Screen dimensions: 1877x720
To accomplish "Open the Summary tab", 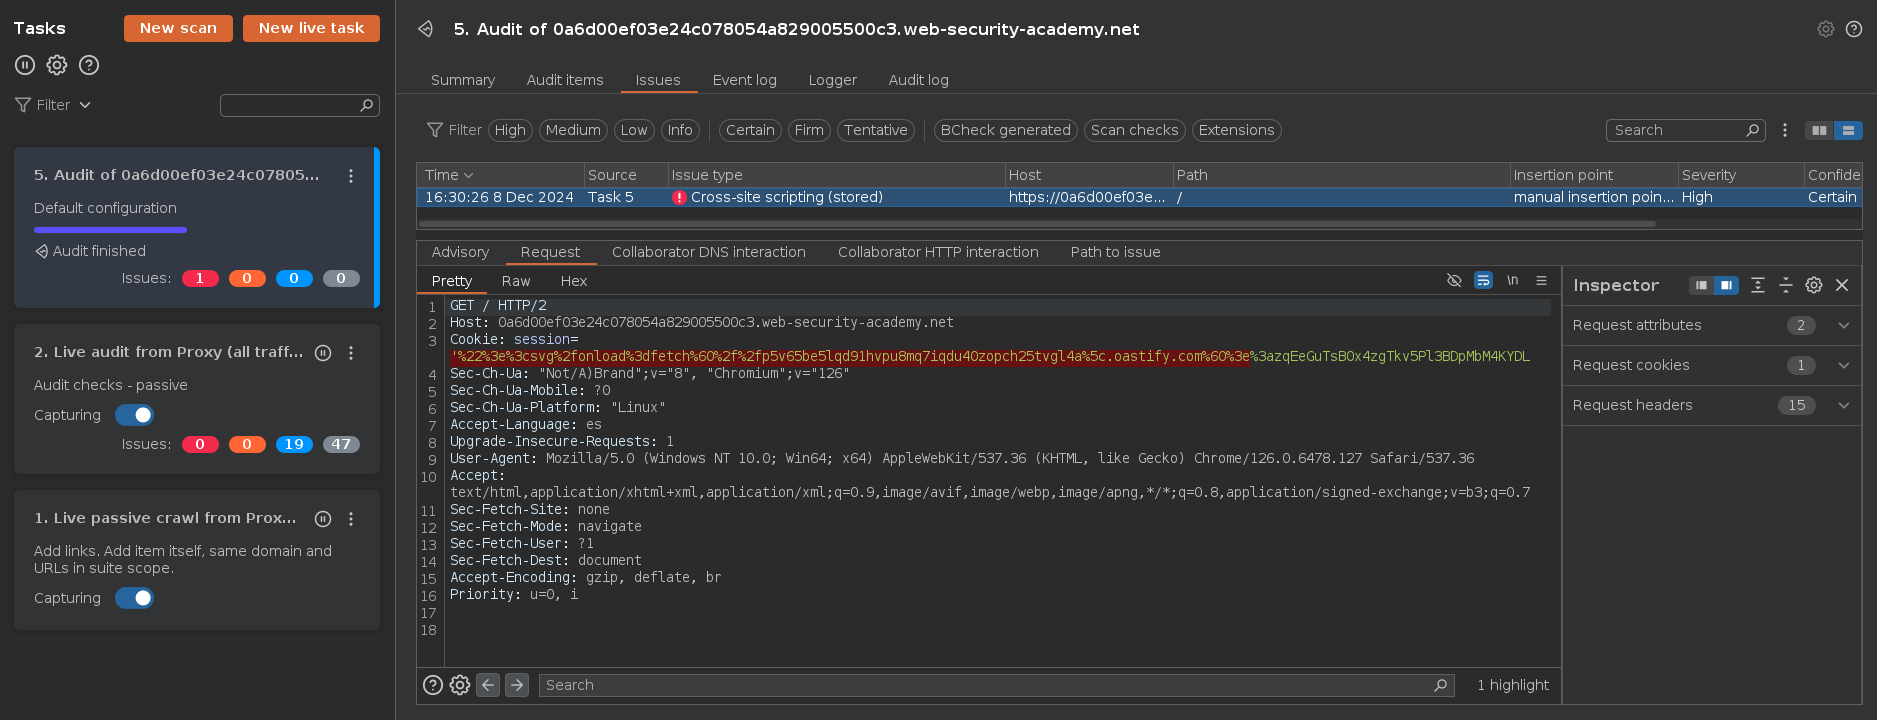I will tap(463, 80).
